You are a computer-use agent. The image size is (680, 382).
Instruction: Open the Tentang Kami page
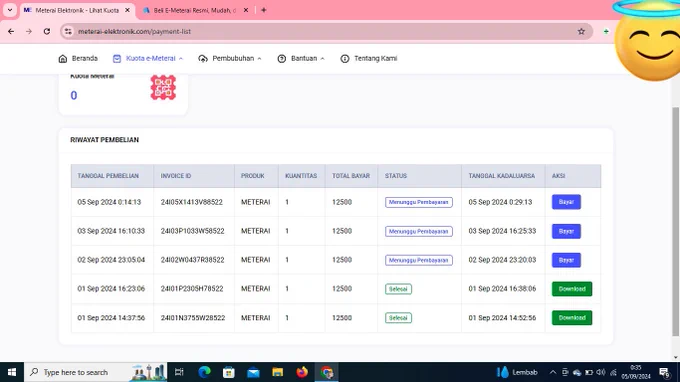point(369,59)
